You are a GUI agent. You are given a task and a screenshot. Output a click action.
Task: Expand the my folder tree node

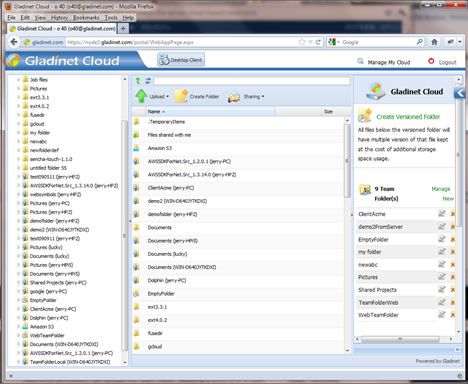(x=18, y=132)
